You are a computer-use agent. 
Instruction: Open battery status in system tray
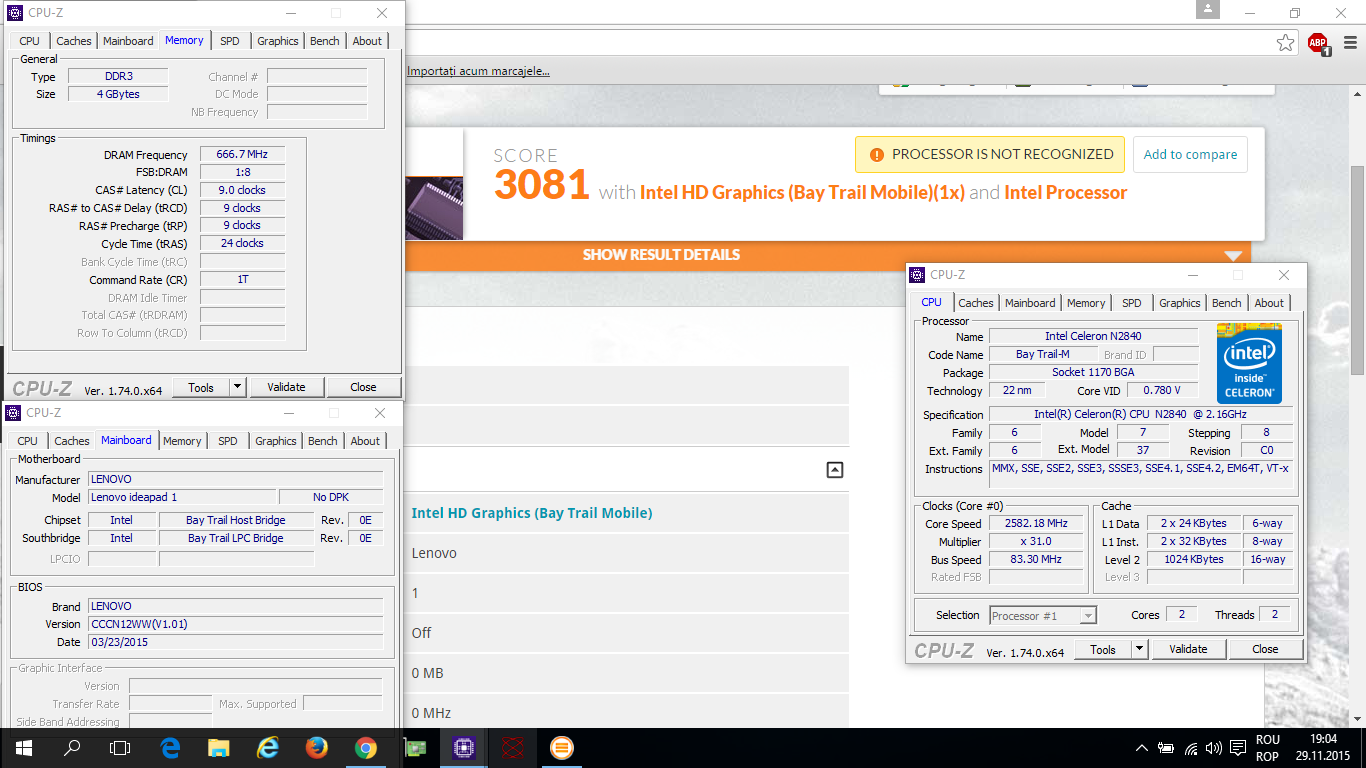(1166, 748)
